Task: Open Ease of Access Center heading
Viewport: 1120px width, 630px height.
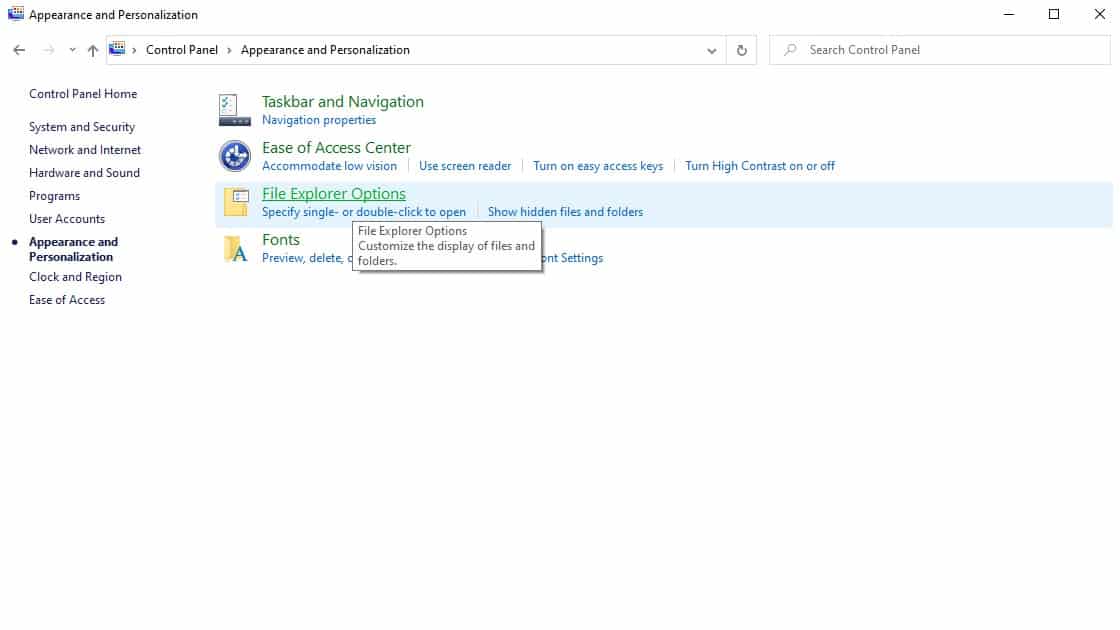Action: coord(336,148)
